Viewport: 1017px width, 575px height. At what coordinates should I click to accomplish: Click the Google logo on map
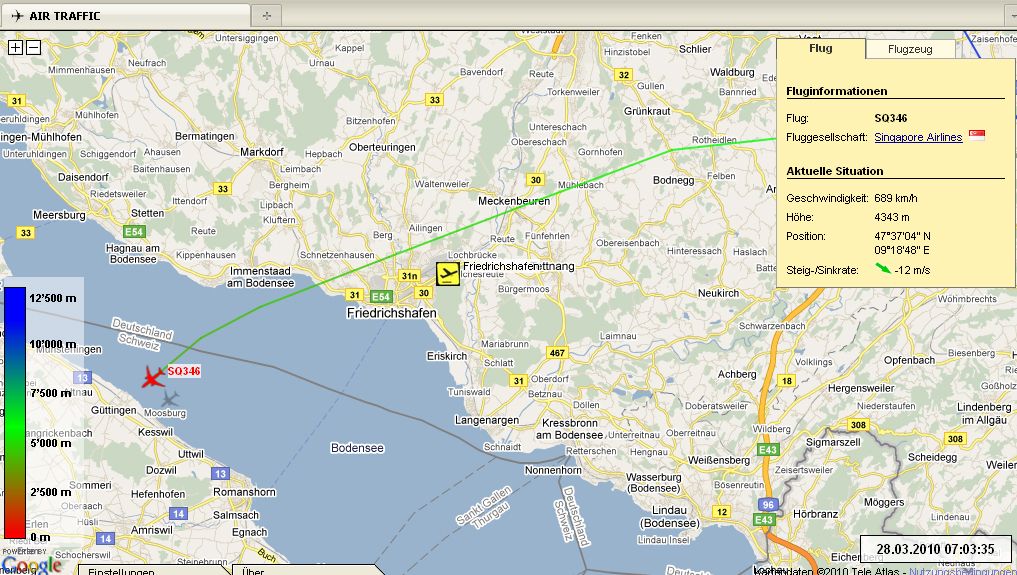click(x=31, y=565)
